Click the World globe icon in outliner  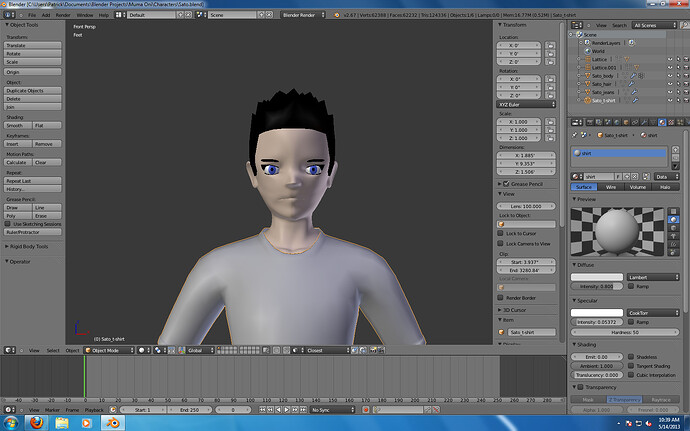pyautogui.click(x=587, y=51)
